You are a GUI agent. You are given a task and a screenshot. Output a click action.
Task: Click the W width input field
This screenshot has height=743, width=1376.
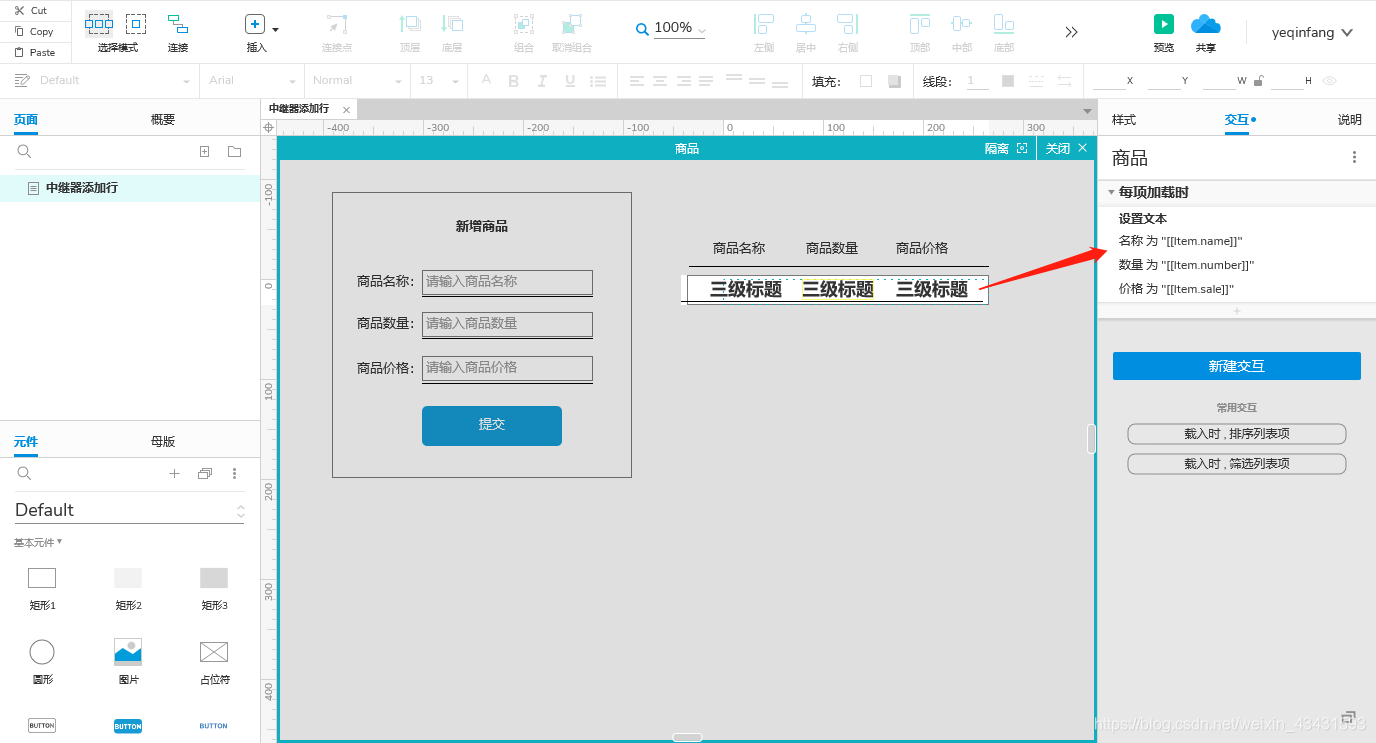coord(1219,81)
